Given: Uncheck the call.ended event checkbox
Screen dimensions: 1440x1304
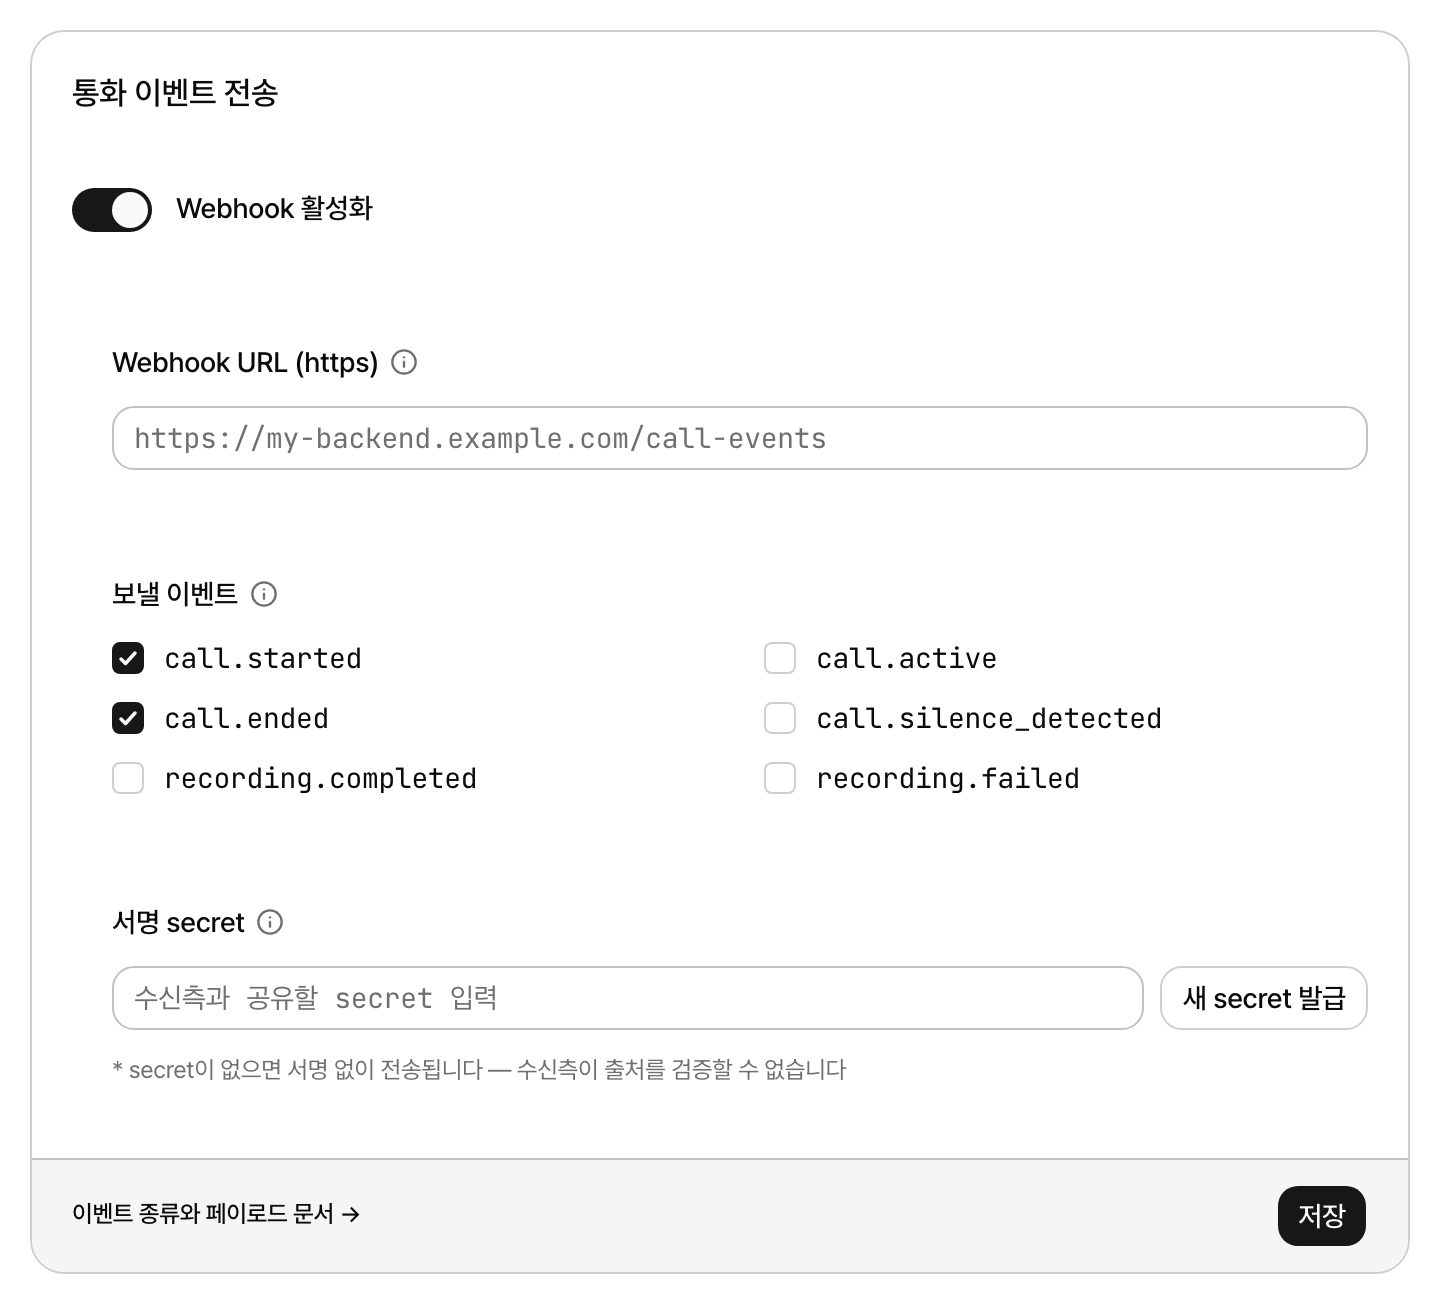Looking at the screenshot, I should (x=128, y=718).
